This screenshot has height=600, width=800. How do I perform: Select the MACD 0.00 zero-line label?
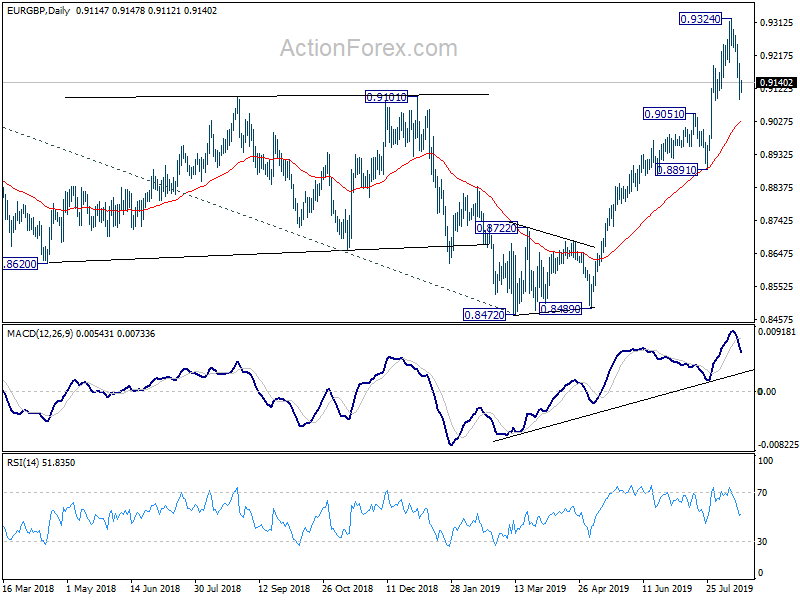point(767,392)
